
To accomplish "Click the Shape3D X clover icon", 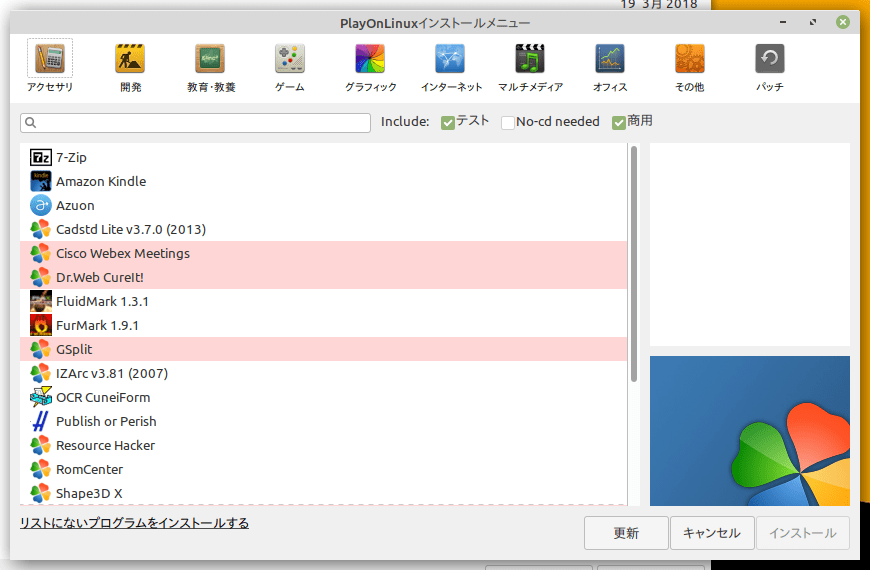I will pyautogui.click(x=41, y=493).
